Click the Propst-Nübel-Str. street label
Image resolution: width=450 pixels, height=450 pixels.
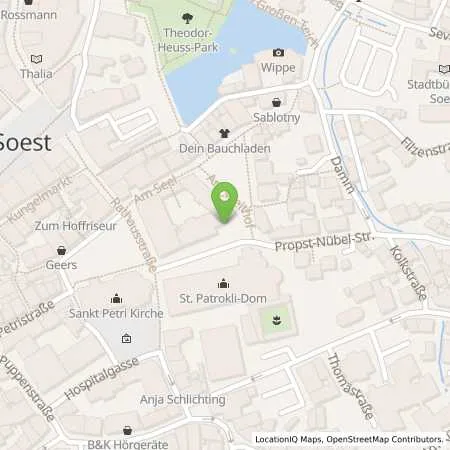325,242
